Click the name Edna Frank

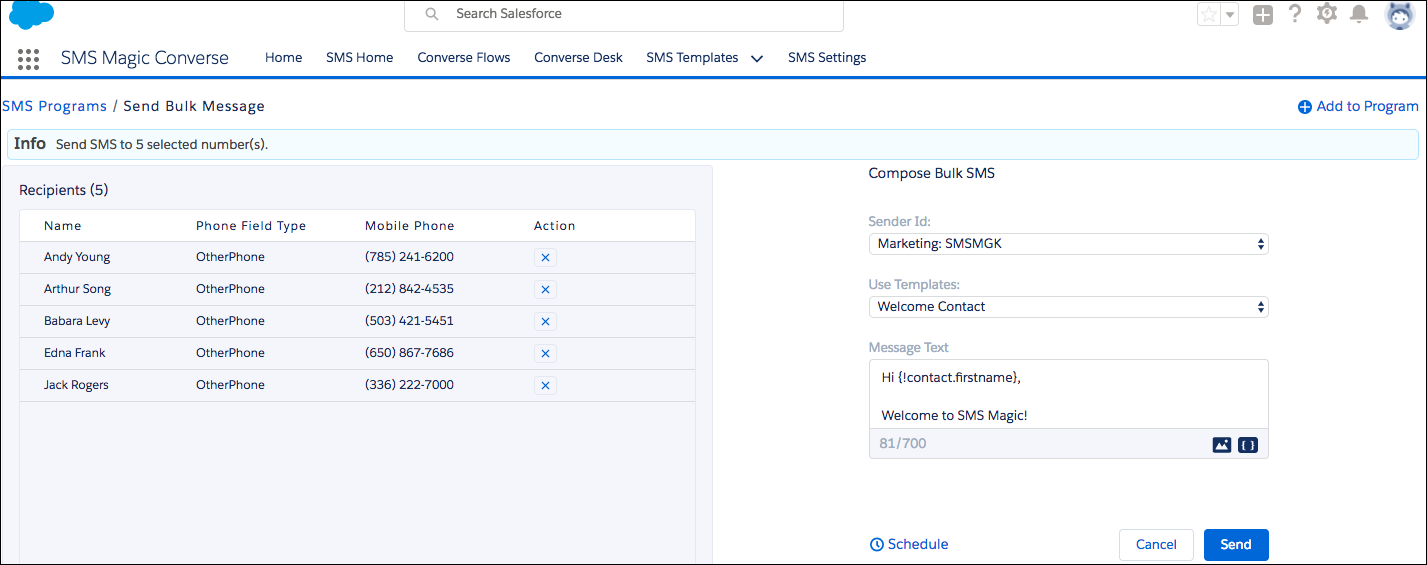point(75,353)
